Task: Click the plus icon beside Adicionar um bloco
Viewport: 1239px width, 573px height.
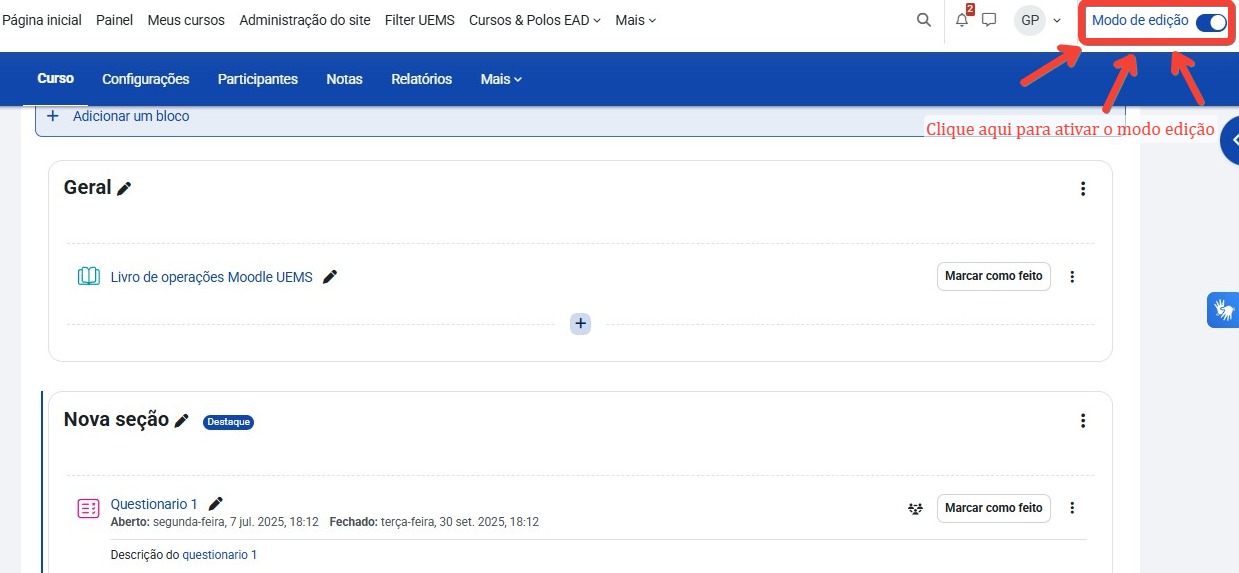Action: click(x=53, y=116)
